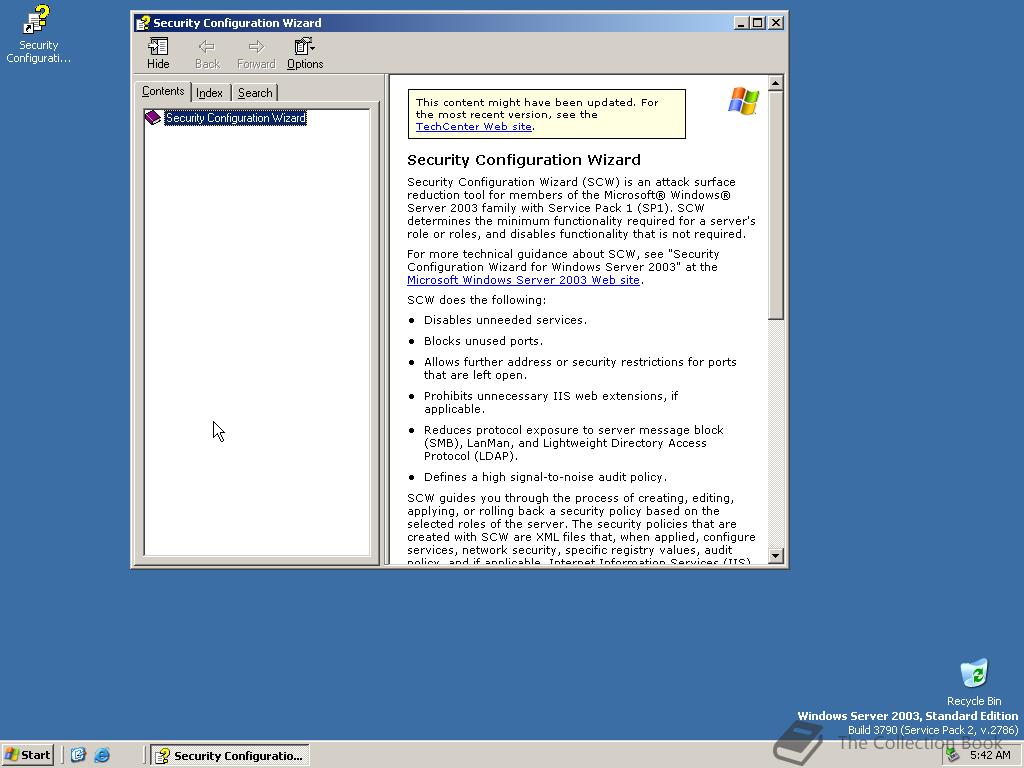The width and height of the screenshot is (1024, 768).
Task: Switch to the Contents tab
Action: [163, 91]
